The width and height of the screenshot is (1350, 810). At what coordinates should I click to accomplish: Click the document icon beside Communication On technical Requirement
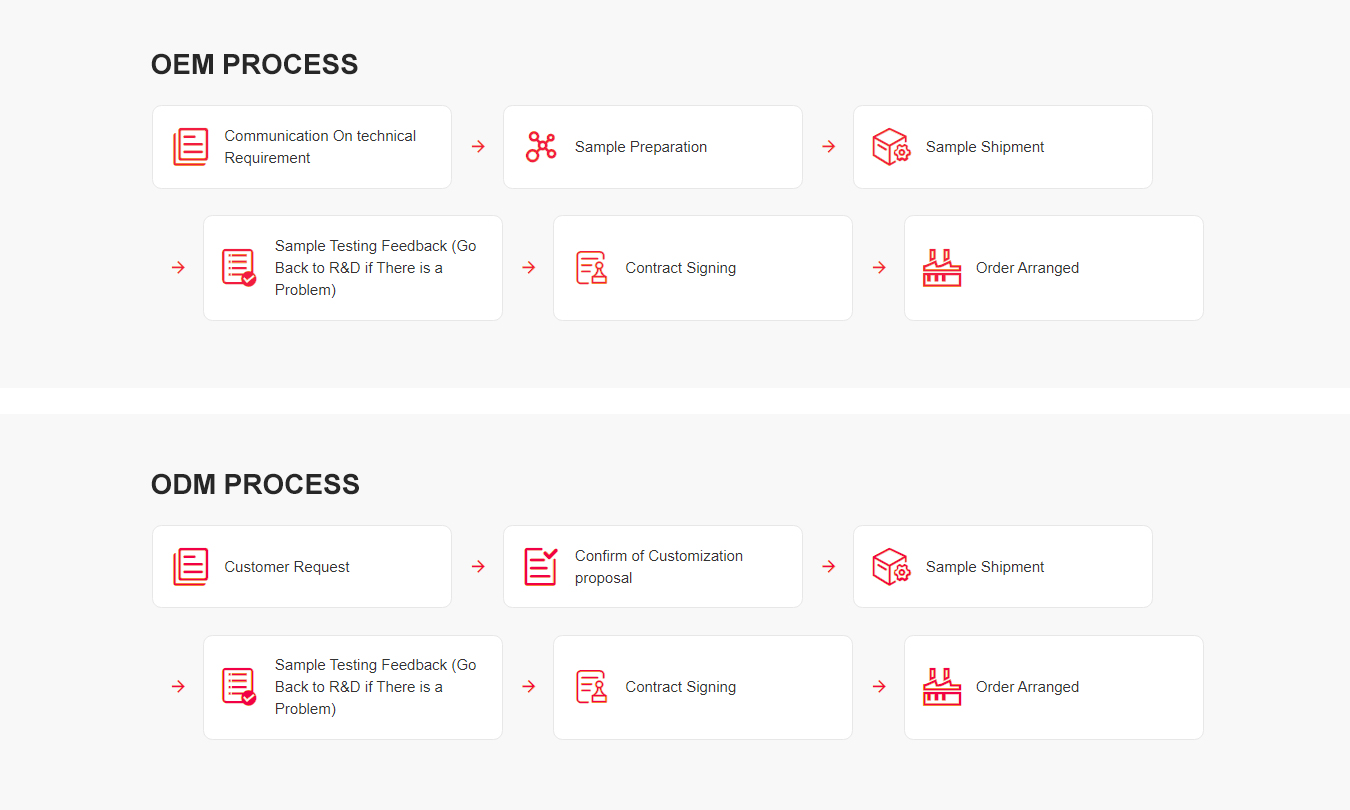coord(190,147)
